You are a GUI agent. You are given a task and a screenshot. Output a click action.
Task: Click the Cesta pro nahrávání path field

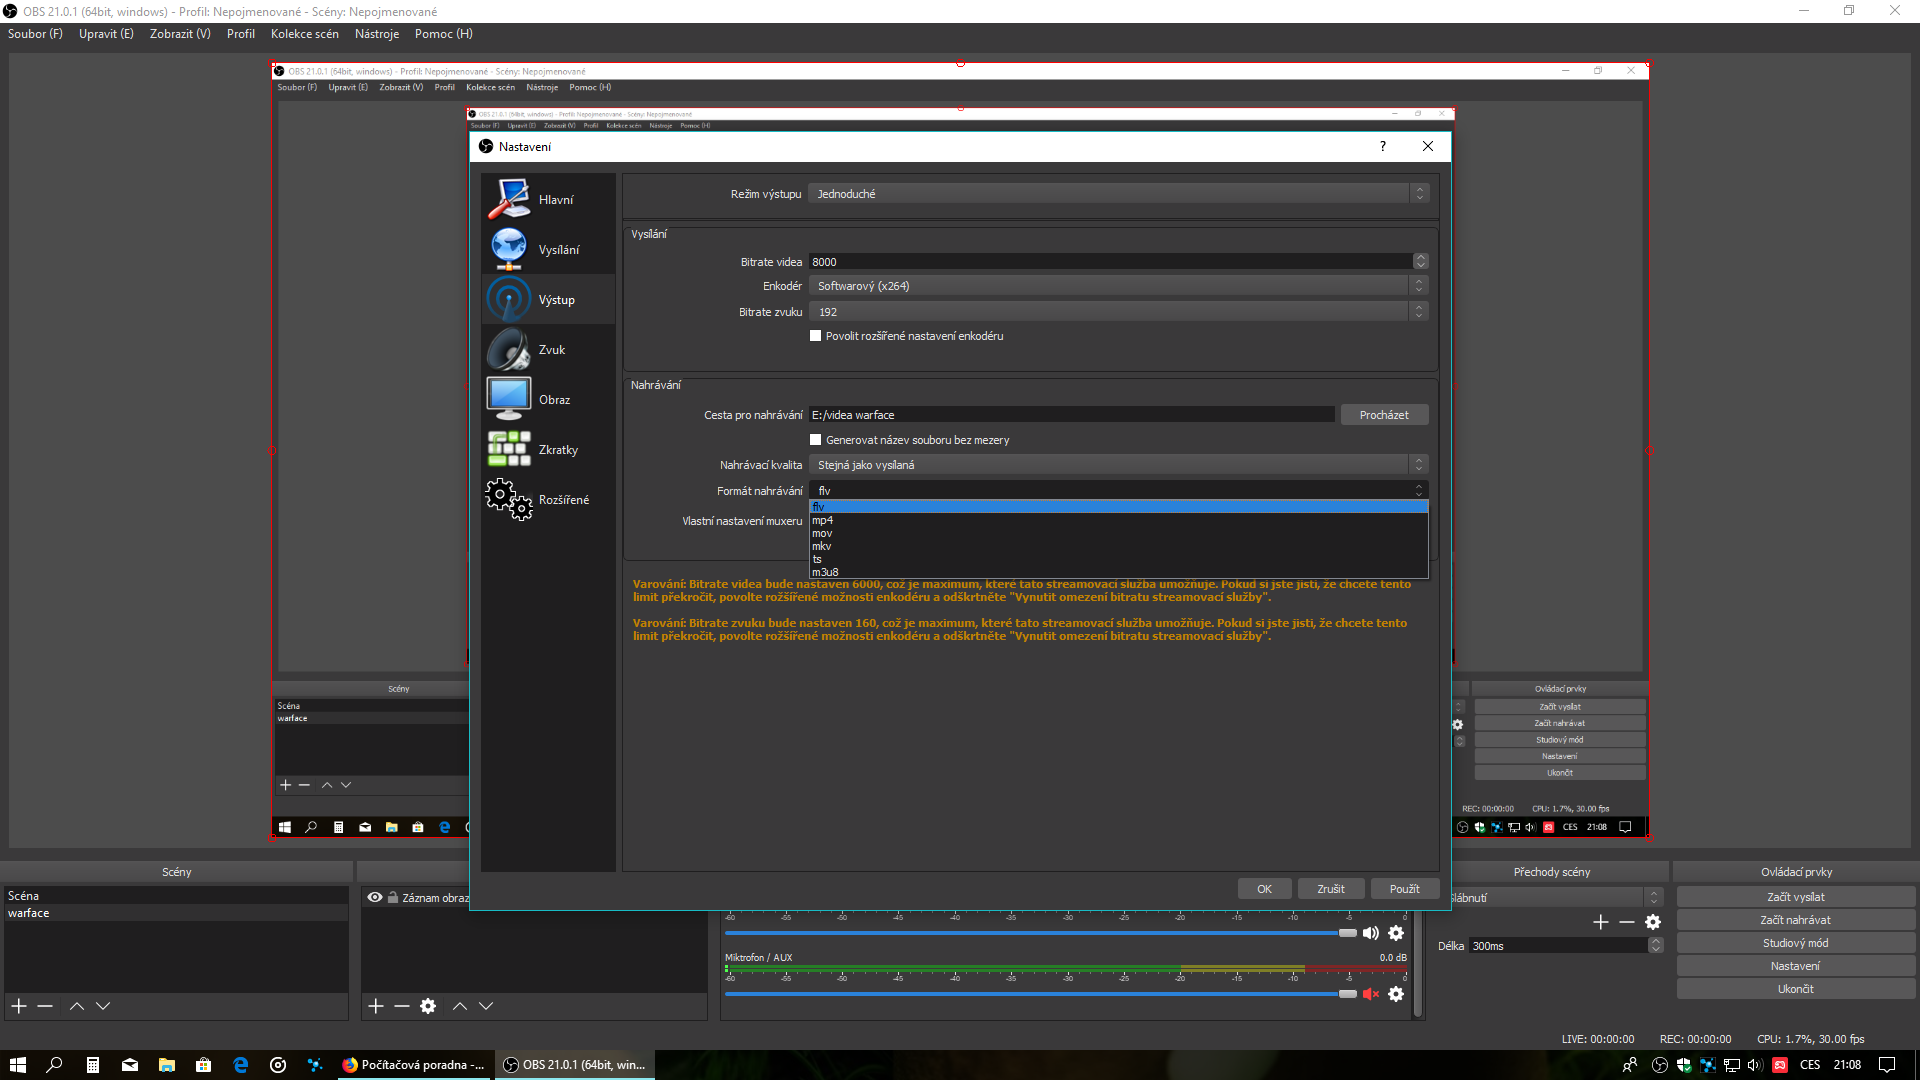coord(1070,415)
